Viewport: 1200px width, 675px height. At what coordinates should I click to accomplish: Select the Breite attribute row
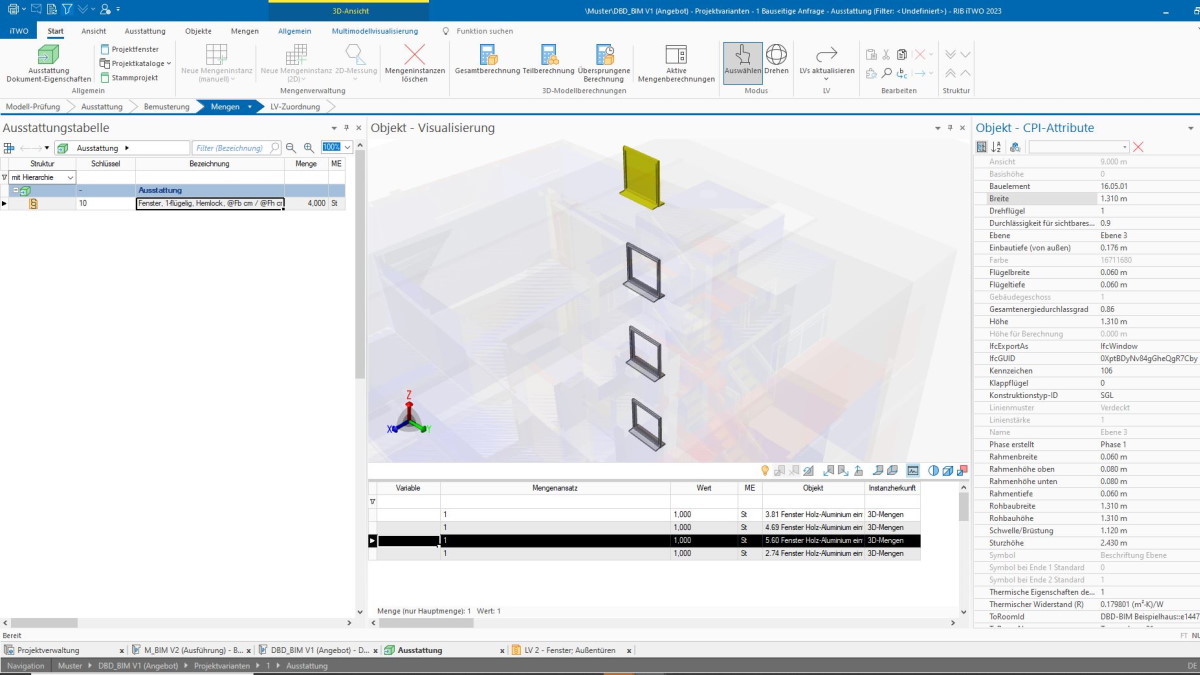(1085, 199)
